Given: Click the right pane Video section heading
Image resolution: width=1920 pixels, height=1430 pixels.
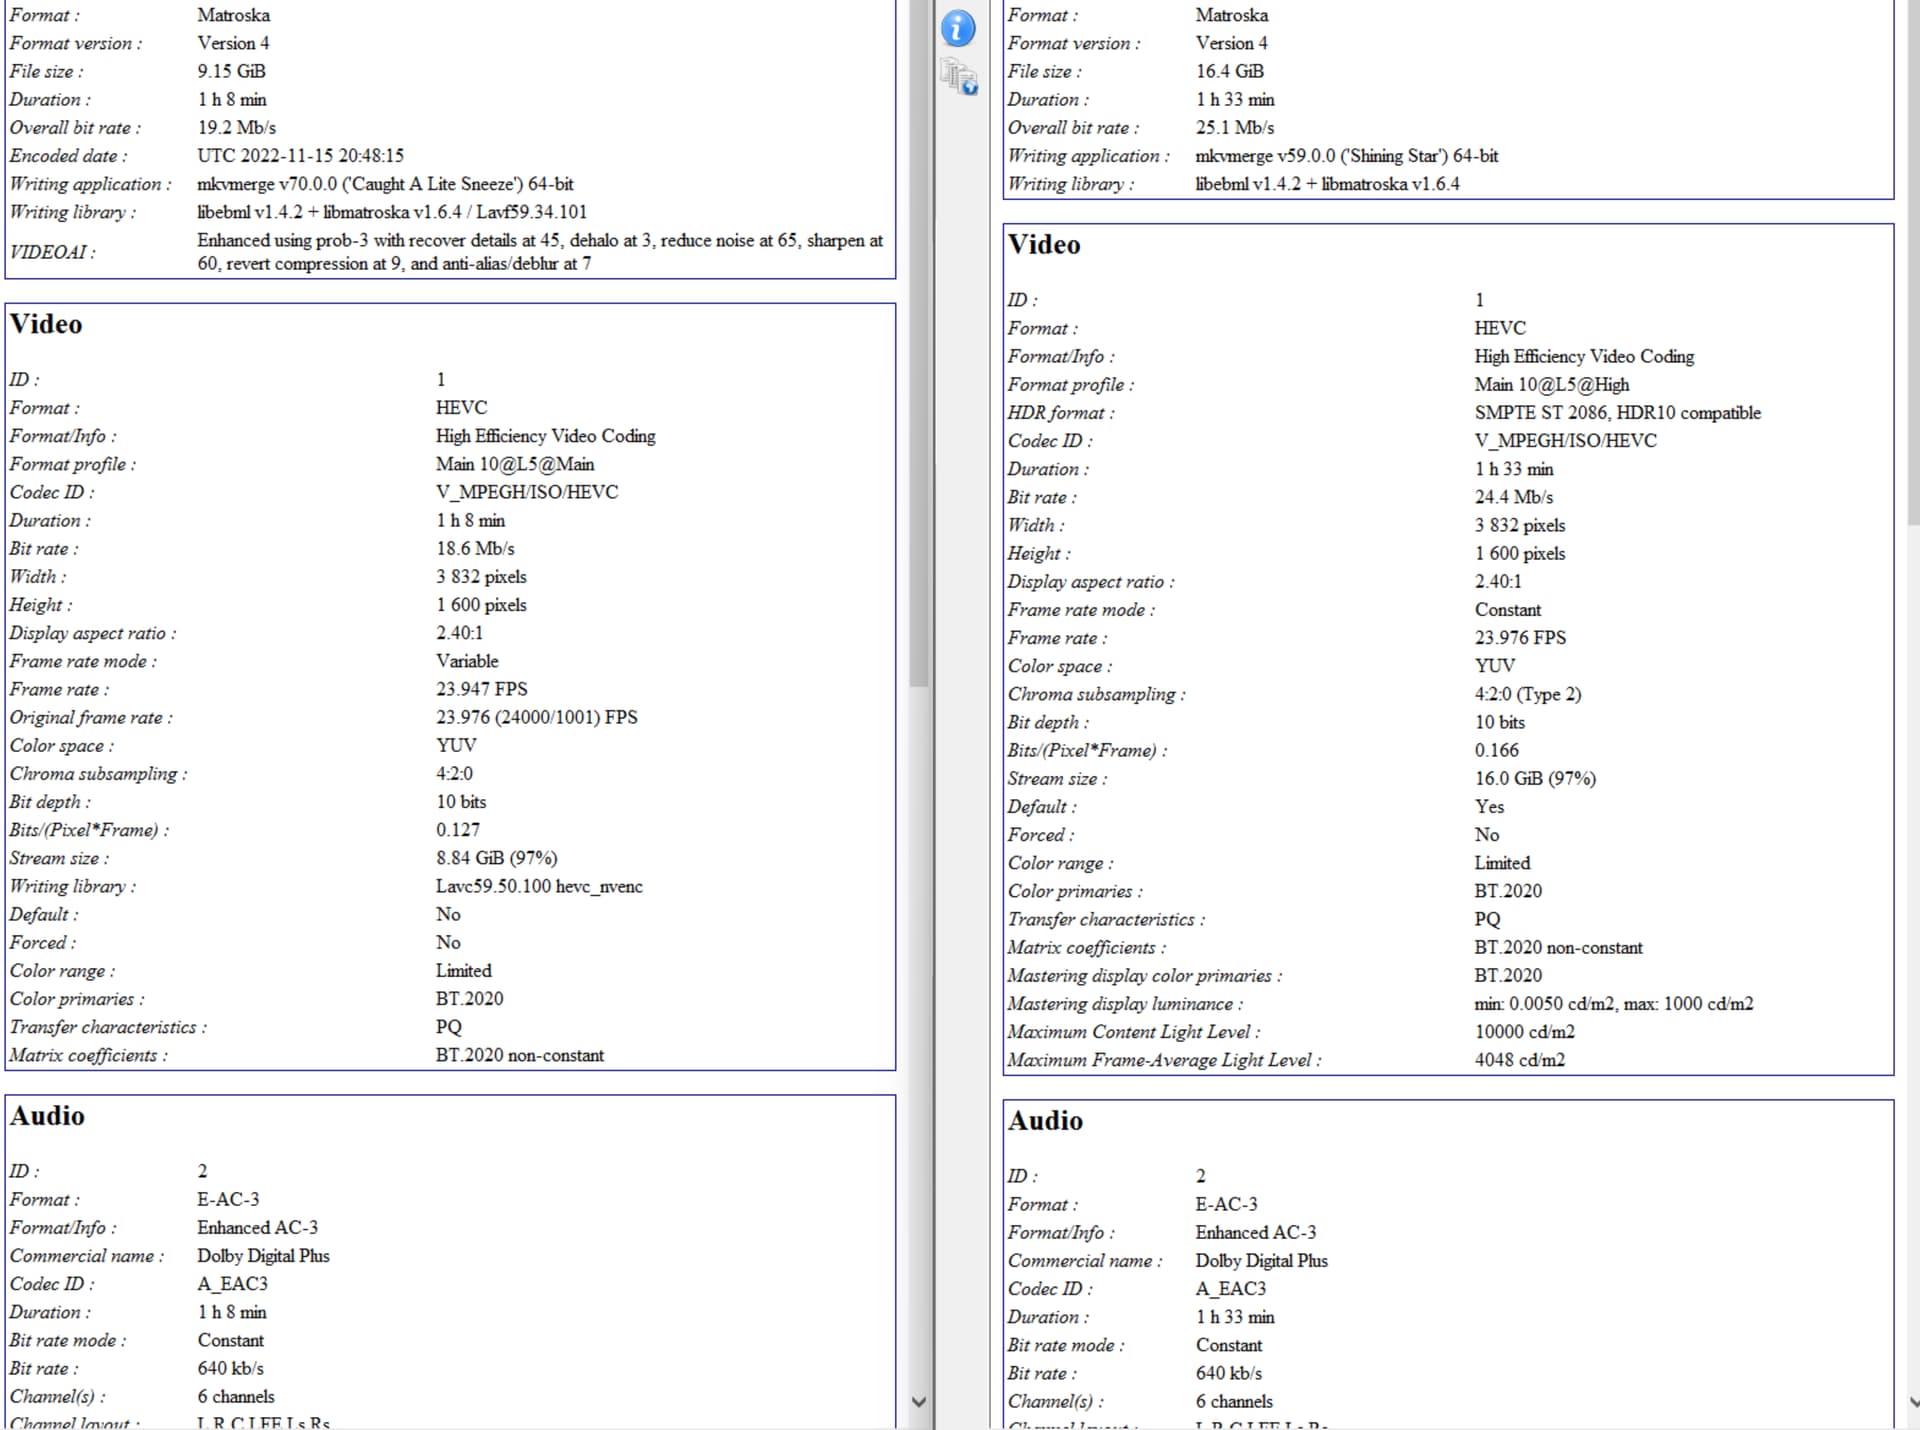Looking at the screenshot, I should click(1044, 245).
